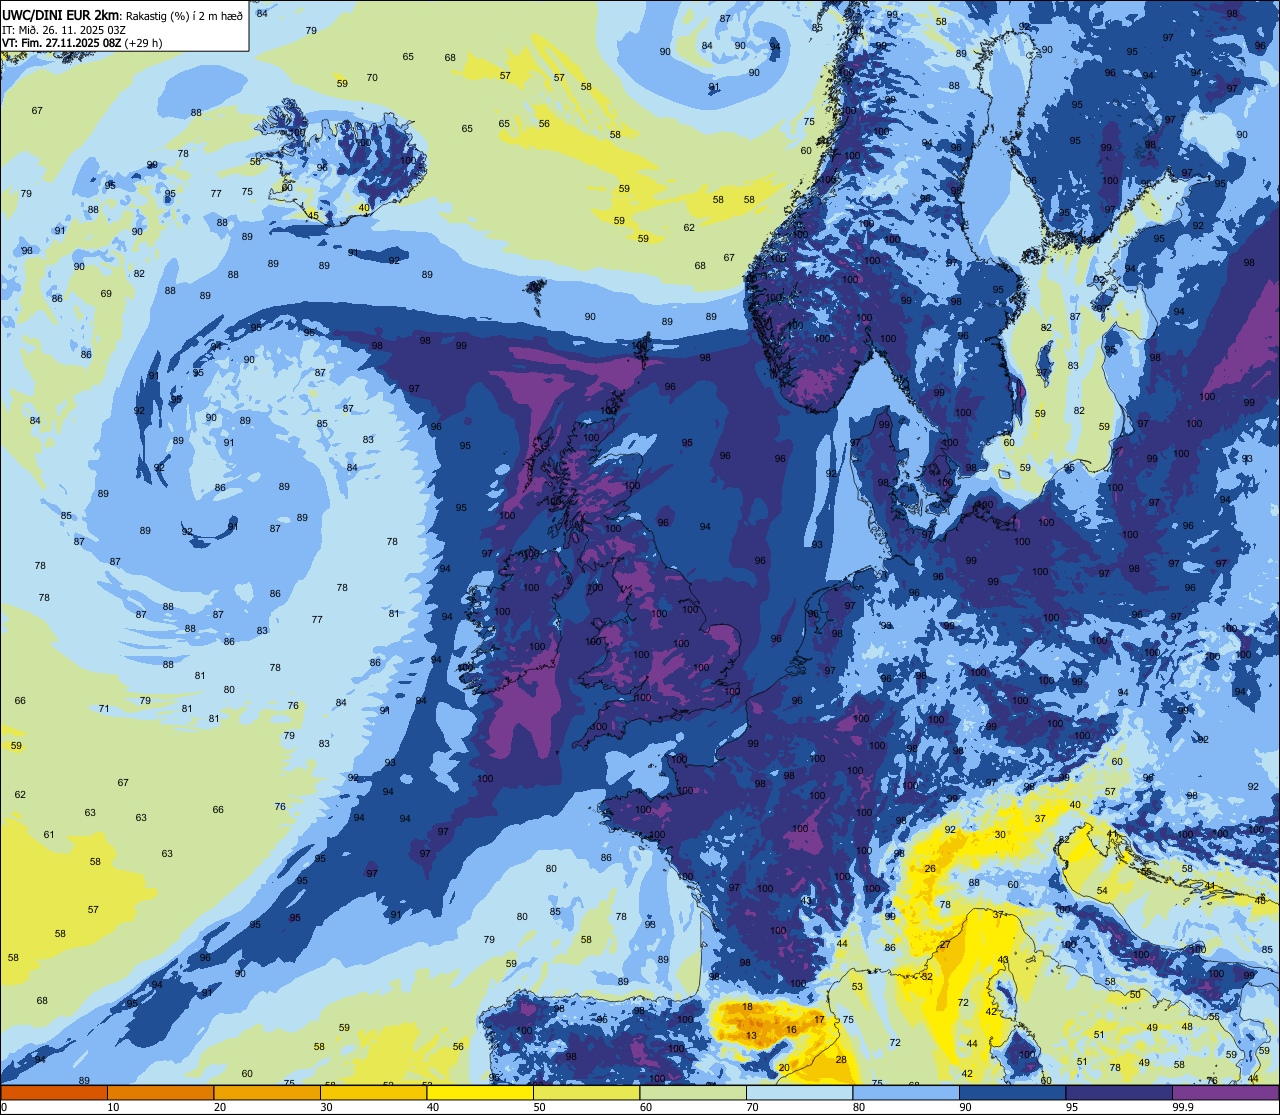Viewport: 1280px width, 1115px height.
Task: Click the humidity value '13' on the map
Action: click(x=752, y=1035)
